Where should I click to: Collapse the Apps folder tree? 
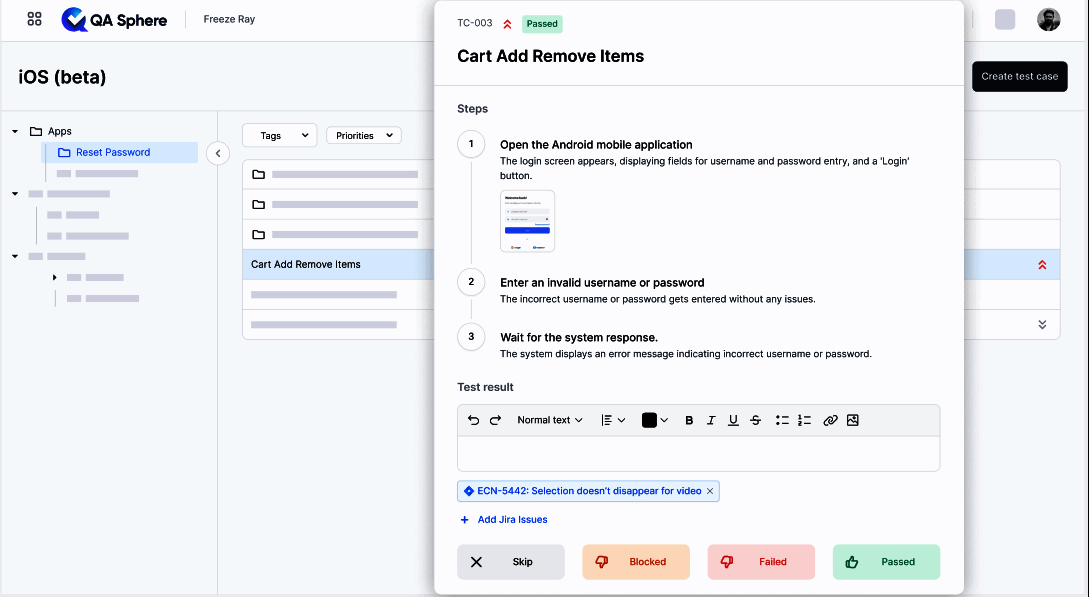click(x=15, y=131)
